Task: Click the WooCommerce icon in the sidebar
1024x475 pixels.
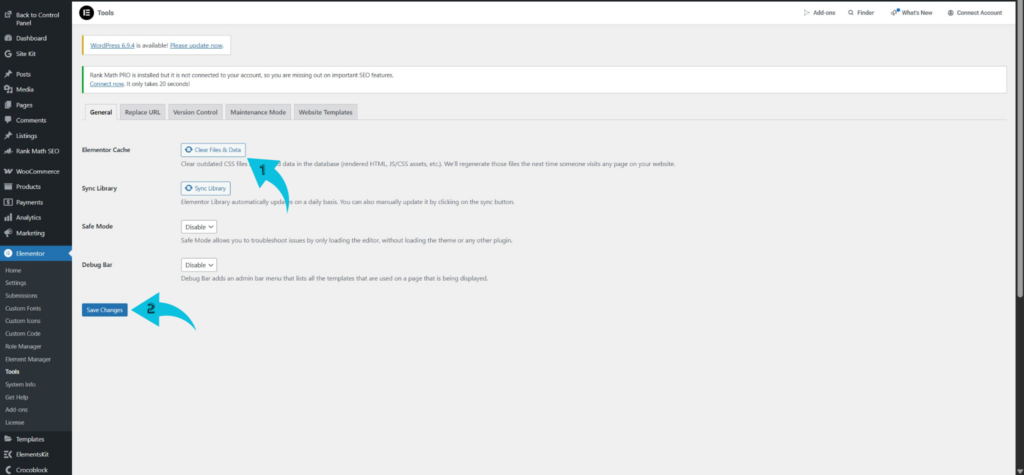Action: pos(8,172)
